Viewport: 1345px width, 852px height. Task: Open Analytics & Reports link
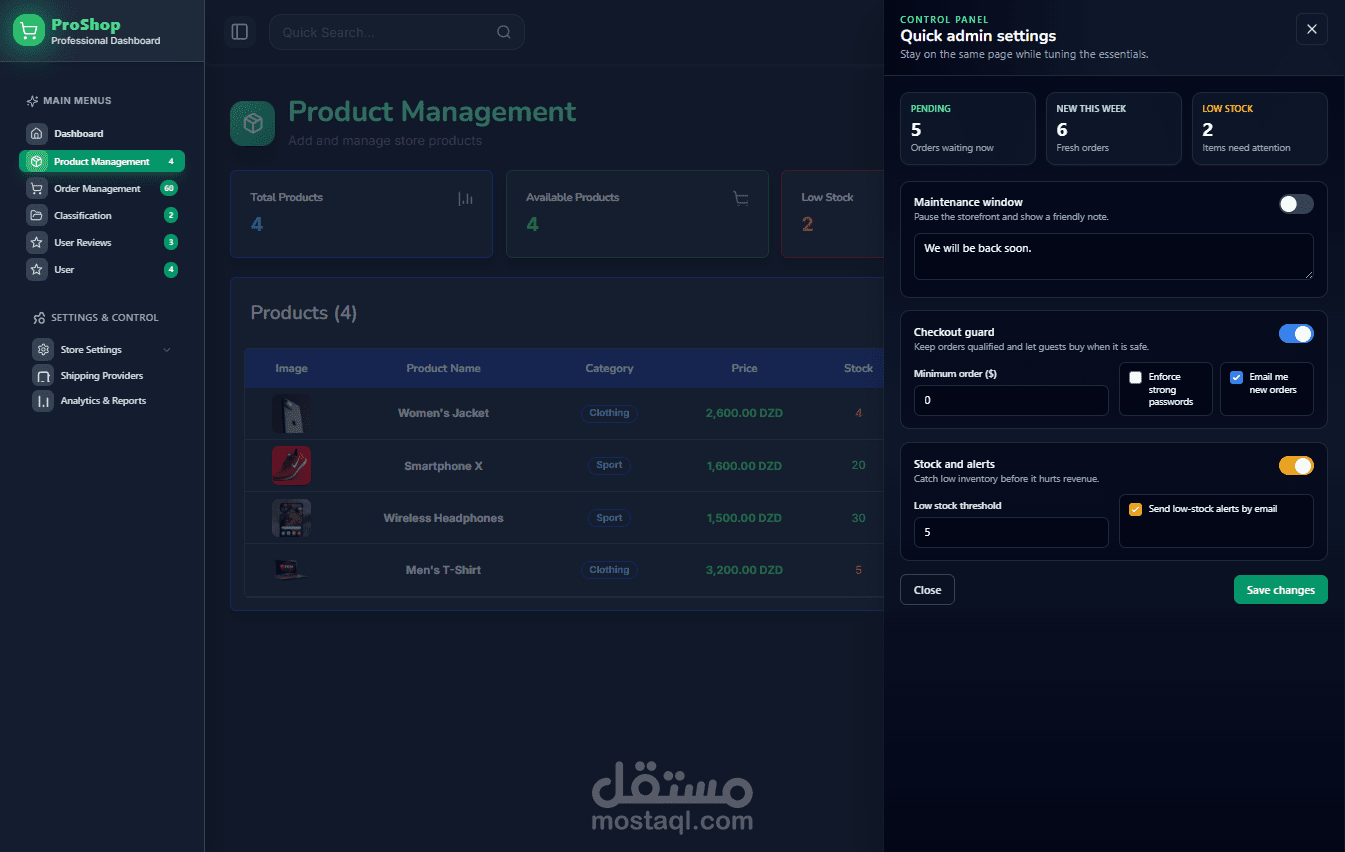102,401
